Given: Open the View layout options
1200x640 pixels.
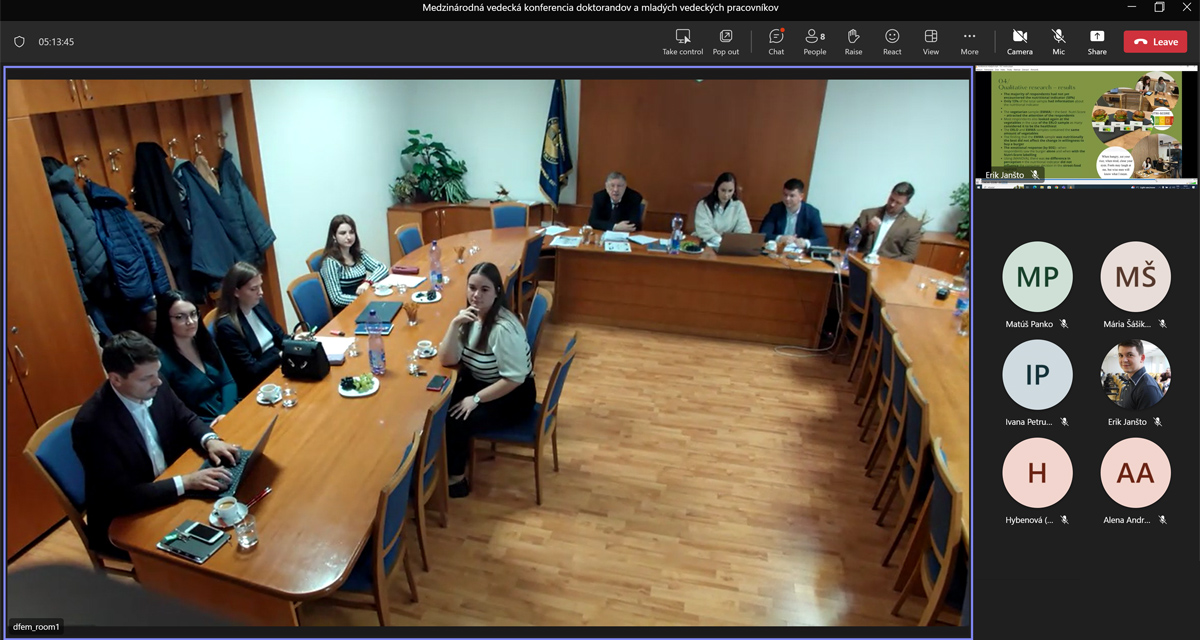Looking at the screenshot, I should pyautogui.click(x=931, y=41).
